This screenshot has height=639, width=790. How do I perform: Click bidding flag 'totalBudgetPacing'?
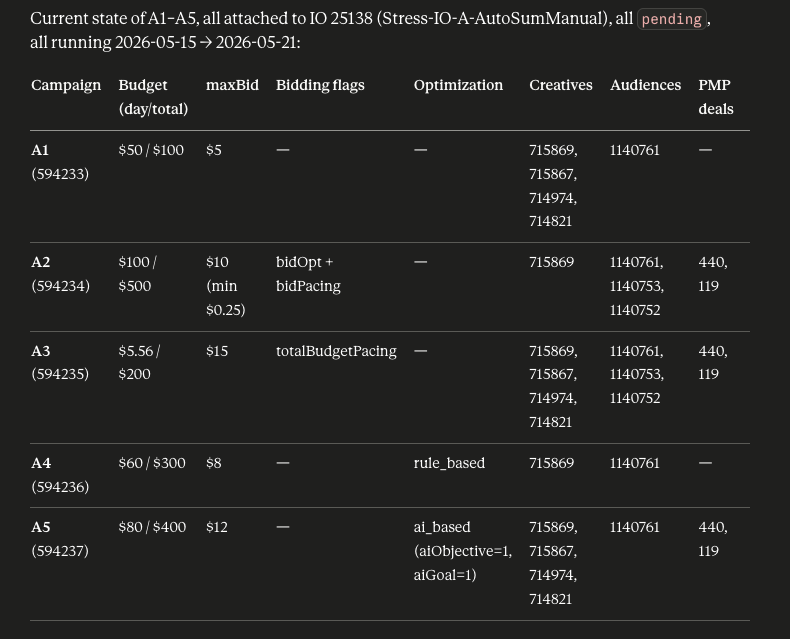tap(336, 351)
